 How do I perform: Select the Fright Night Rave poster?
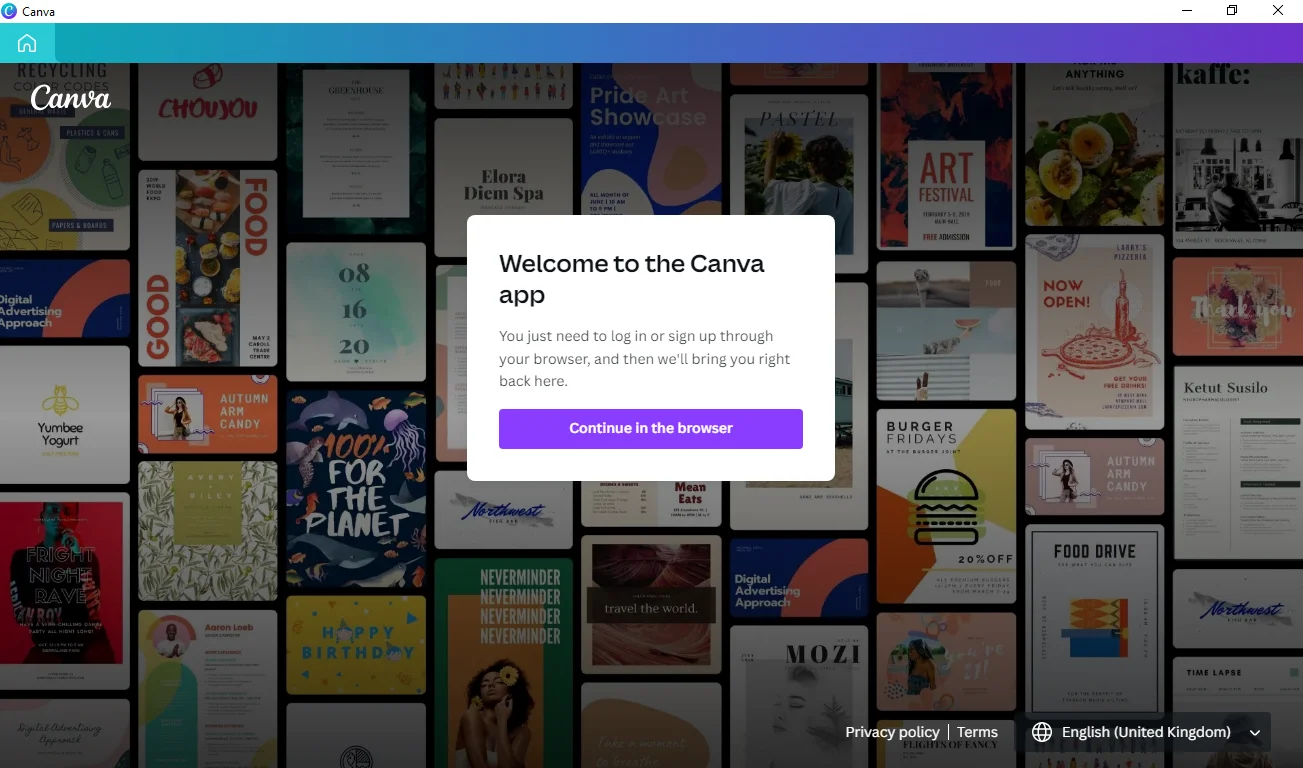[x=64, y=590]
